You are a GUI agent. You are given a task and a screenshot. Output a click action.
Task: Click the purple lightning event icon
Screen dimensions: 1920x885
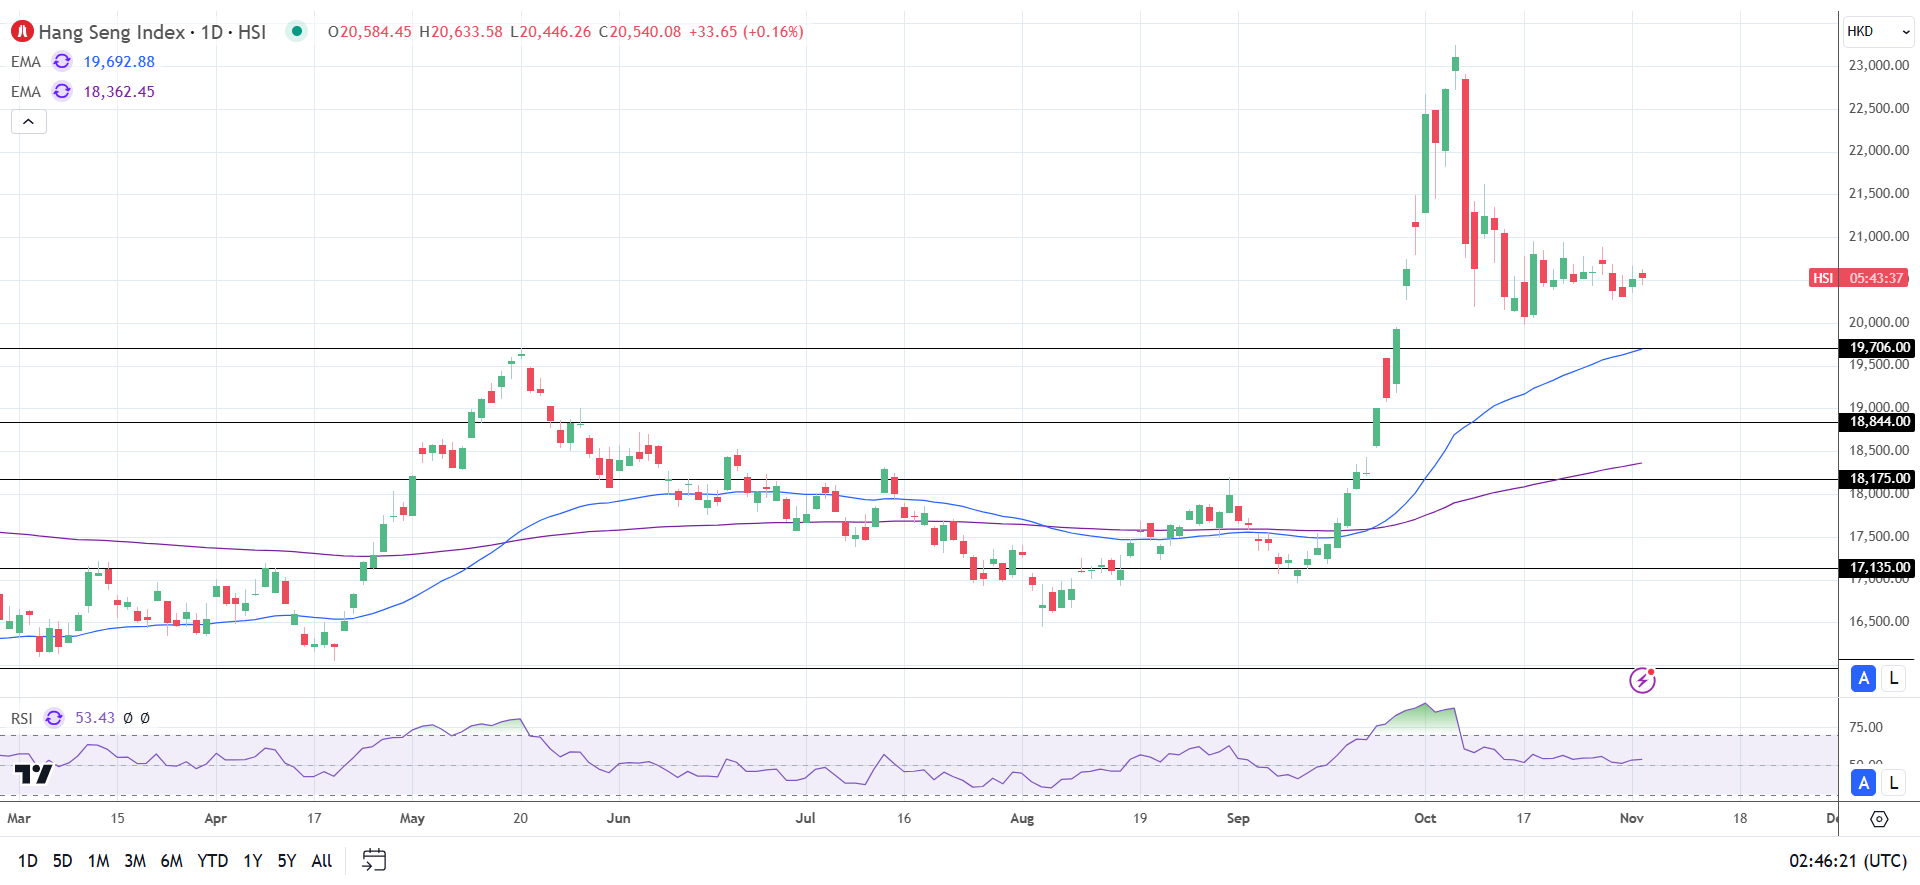pyautogui.click(x=1642, y=680)
